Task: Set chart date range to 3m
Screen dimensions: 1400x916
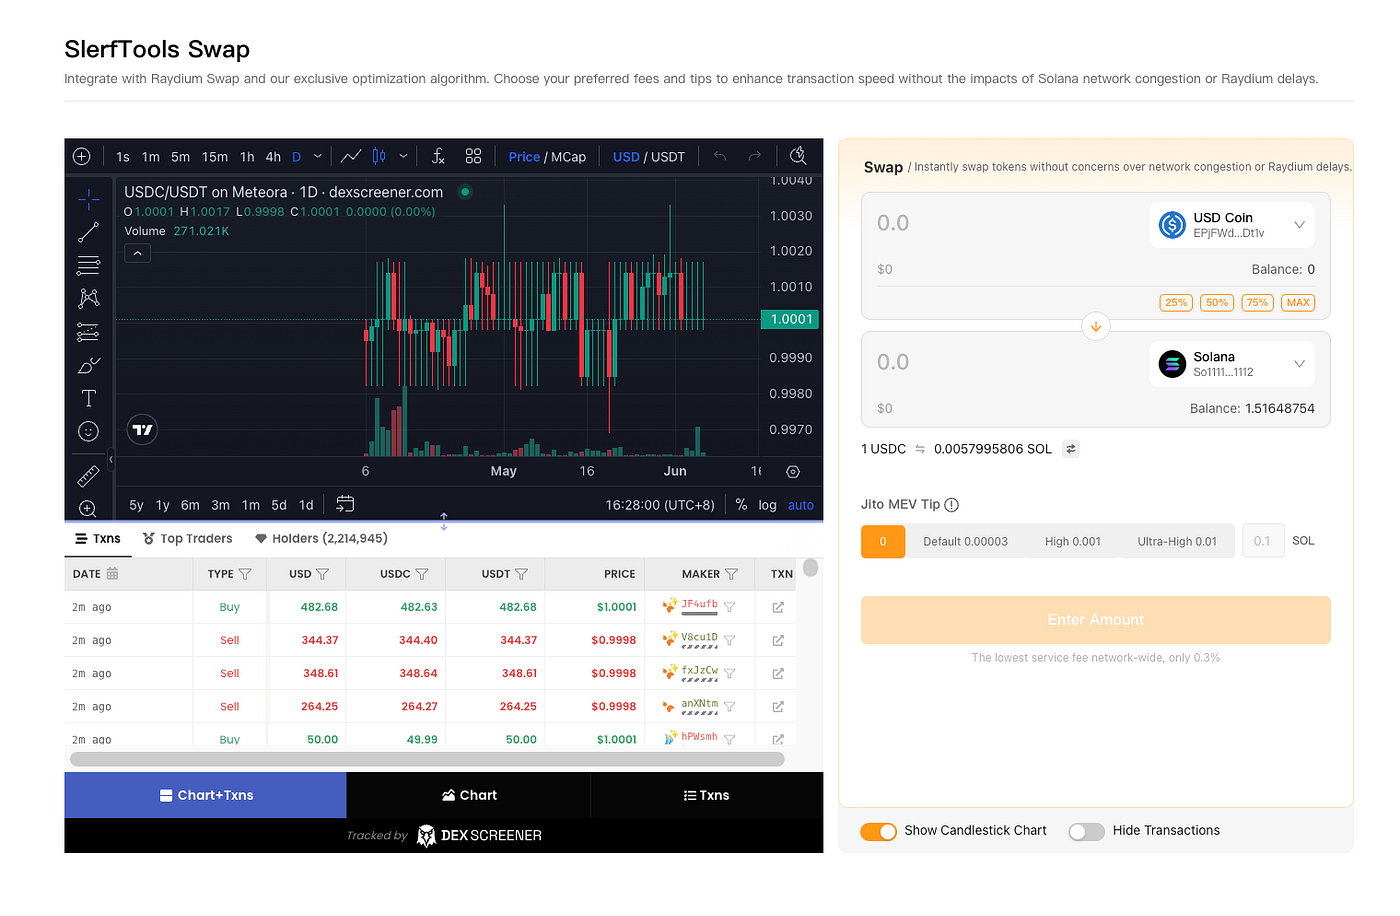Action: click(221, 505)
